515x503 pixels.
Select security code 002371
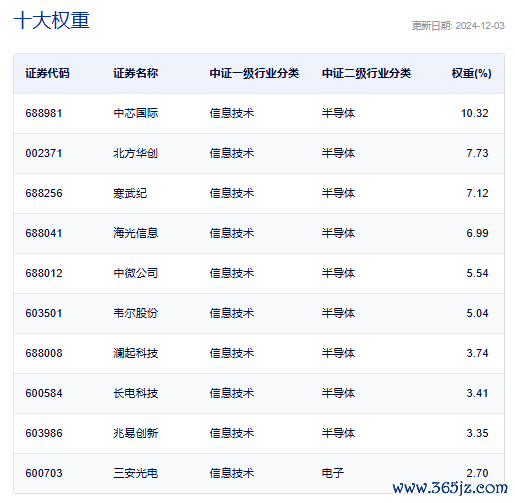44,153
